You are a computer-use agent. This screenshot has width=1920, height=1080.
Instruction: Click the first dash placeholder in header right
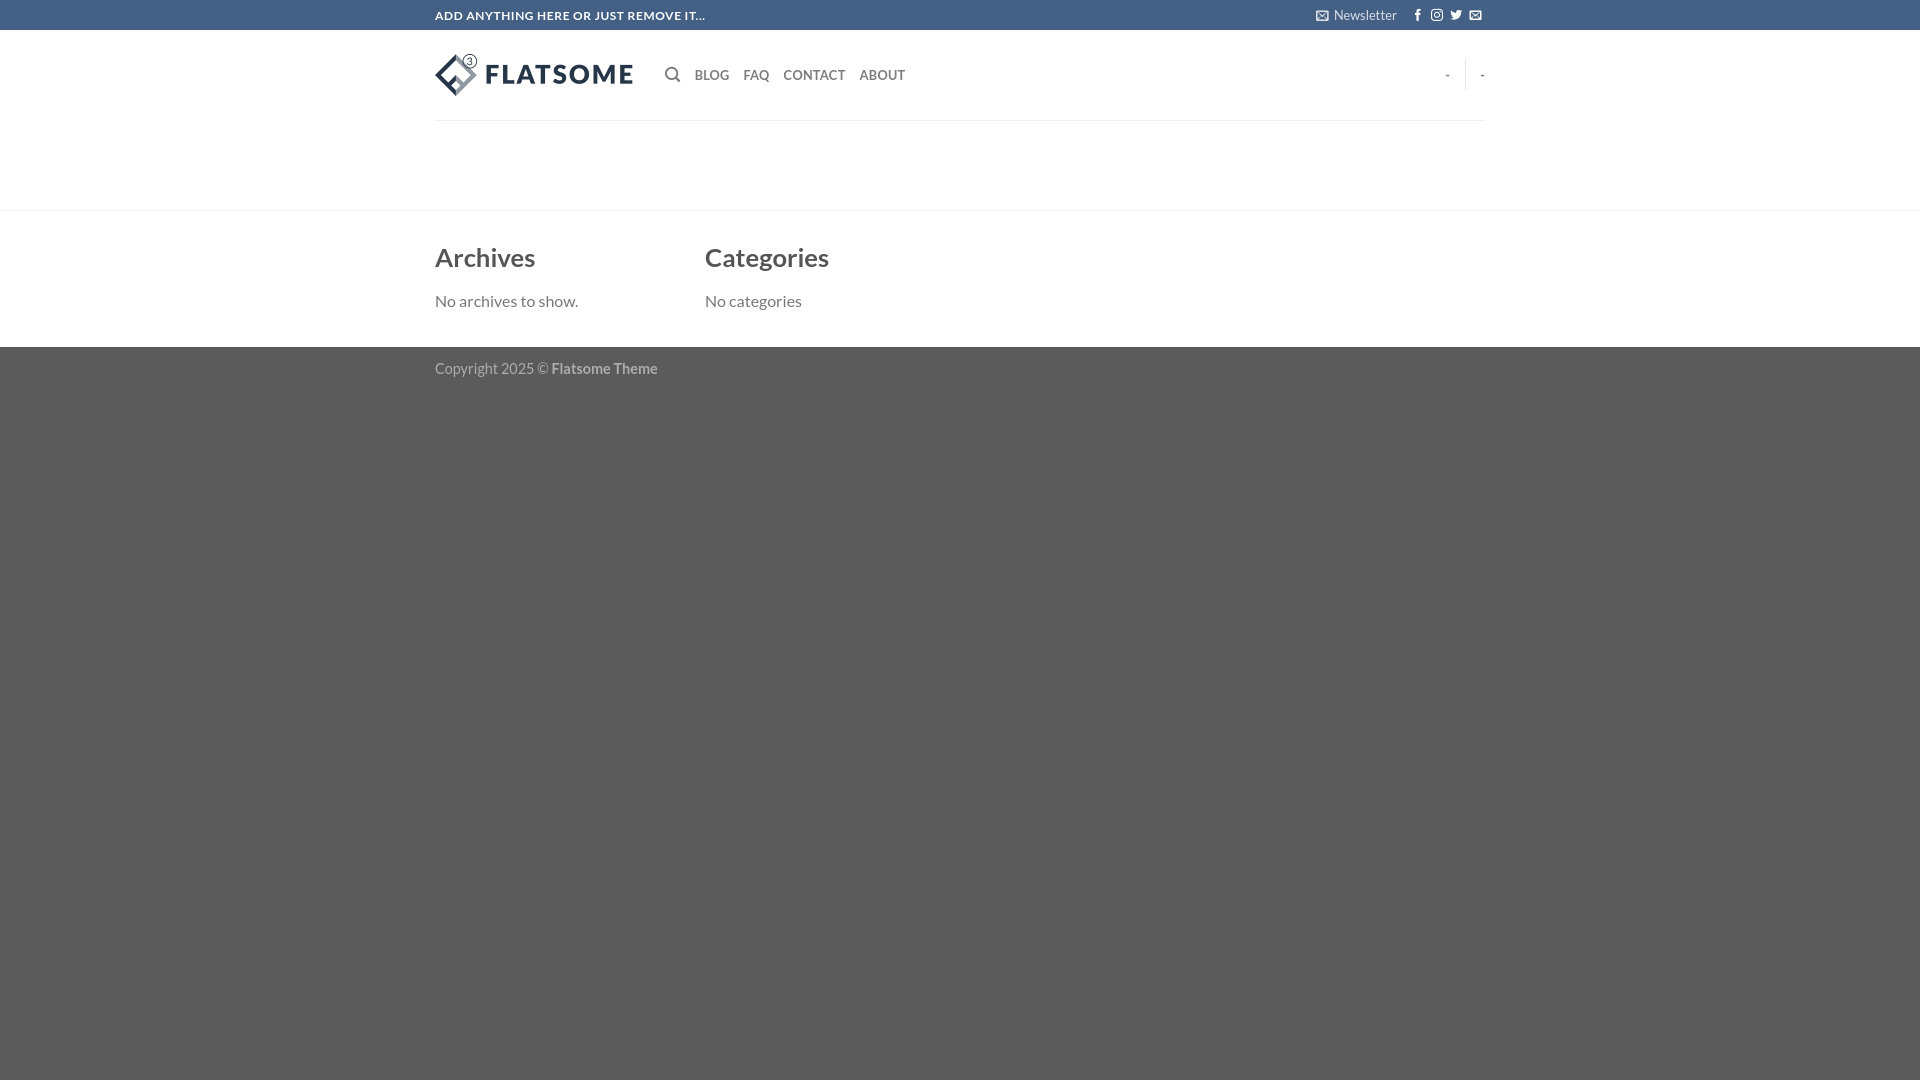[1447, 75]
